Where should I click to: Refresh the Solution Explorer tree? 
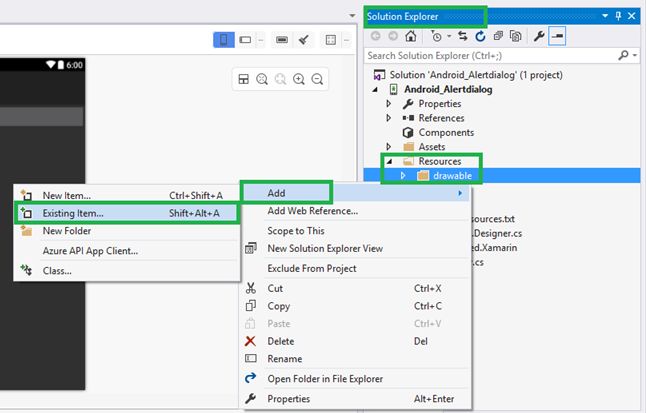tap(480, 36)
